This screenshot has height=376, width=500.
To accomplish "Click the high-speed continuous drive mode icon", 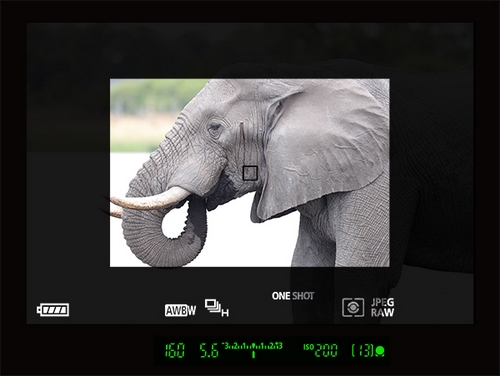I will (216, 308).
